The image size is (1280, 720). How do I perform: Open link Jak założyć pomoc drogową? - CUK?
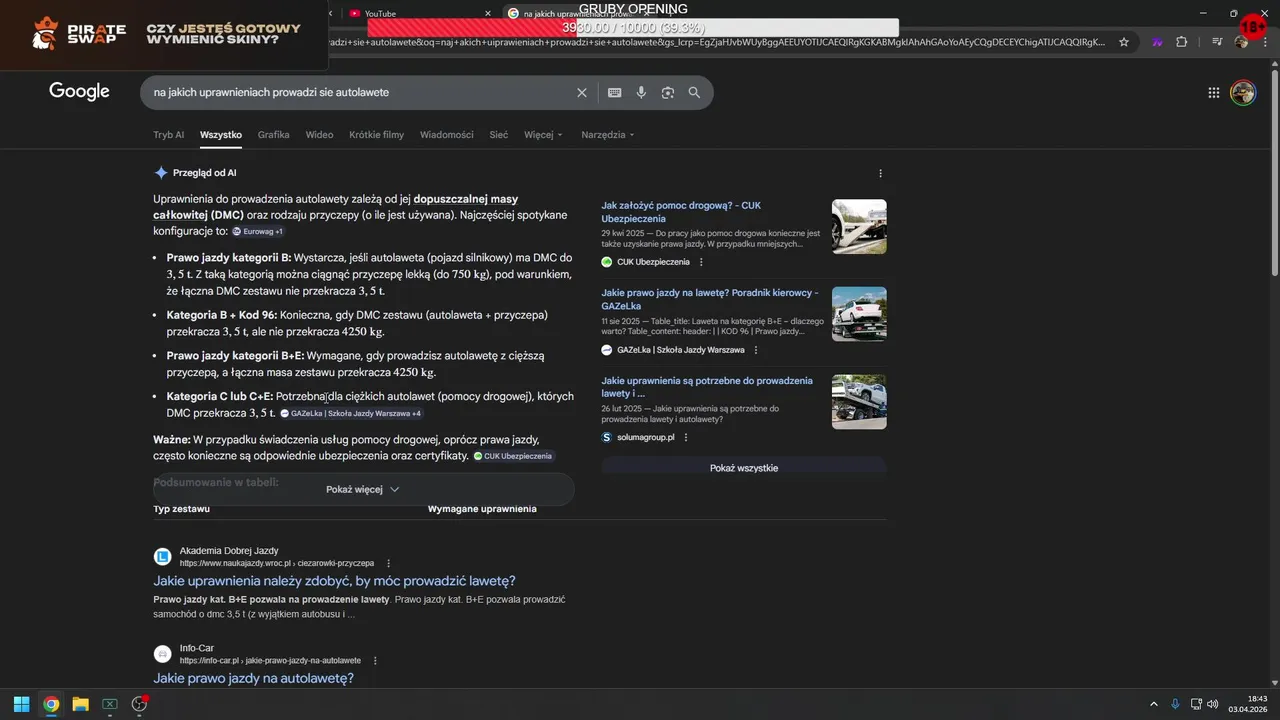[681, 212]
